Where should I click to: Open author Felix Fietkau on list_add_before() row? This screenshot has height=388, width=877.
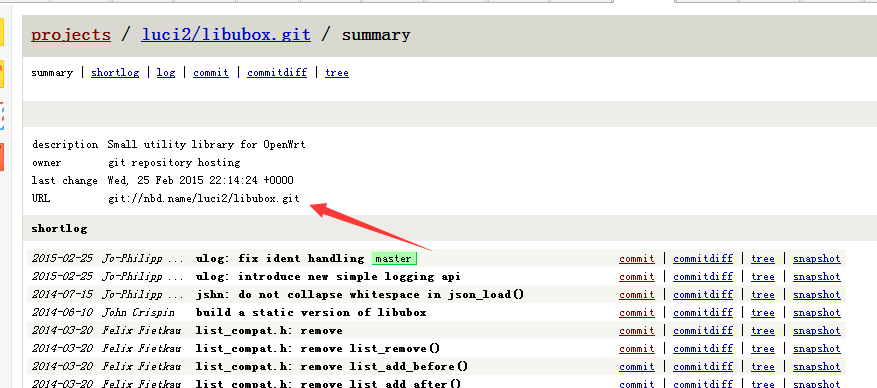[142, 366]
